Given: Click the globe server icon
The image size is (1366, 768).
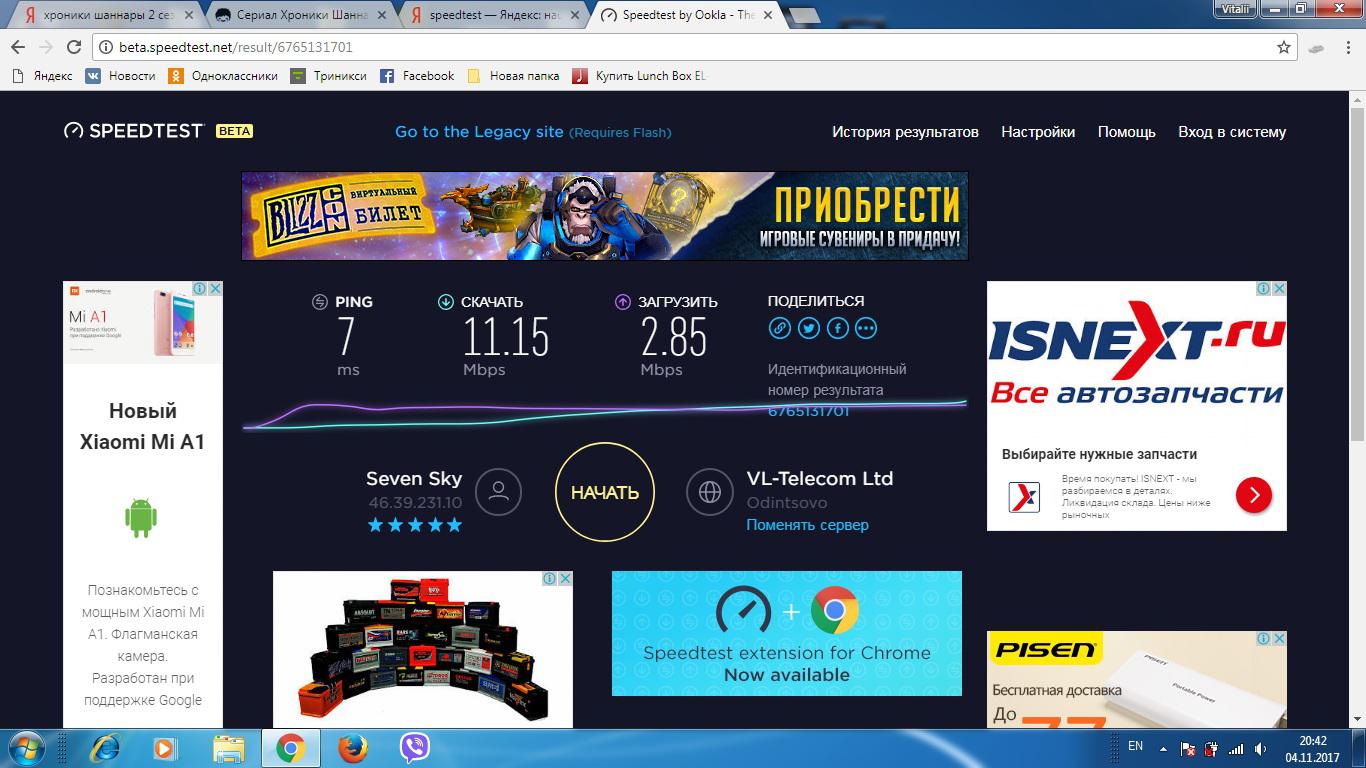Looking at the screenshot, I should tap(710, 492).
